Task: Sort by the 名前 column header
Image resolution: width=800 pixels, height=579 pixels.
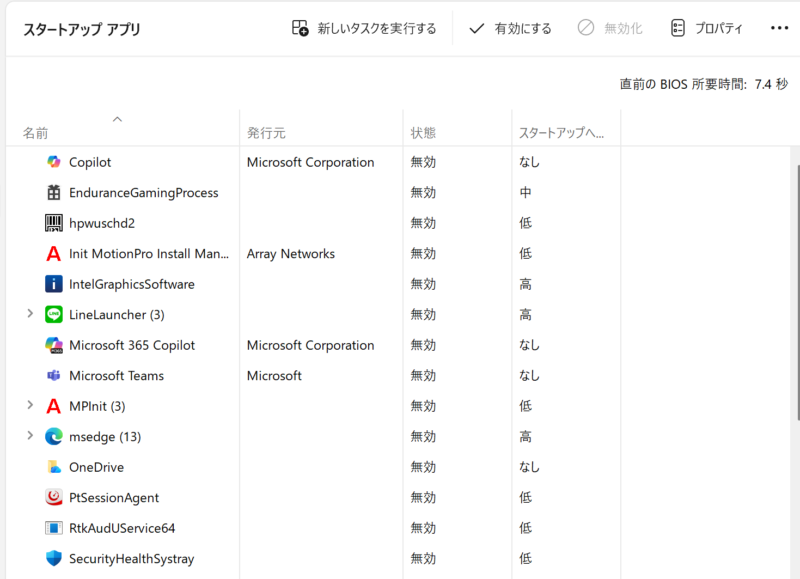Action: (36, 133)
